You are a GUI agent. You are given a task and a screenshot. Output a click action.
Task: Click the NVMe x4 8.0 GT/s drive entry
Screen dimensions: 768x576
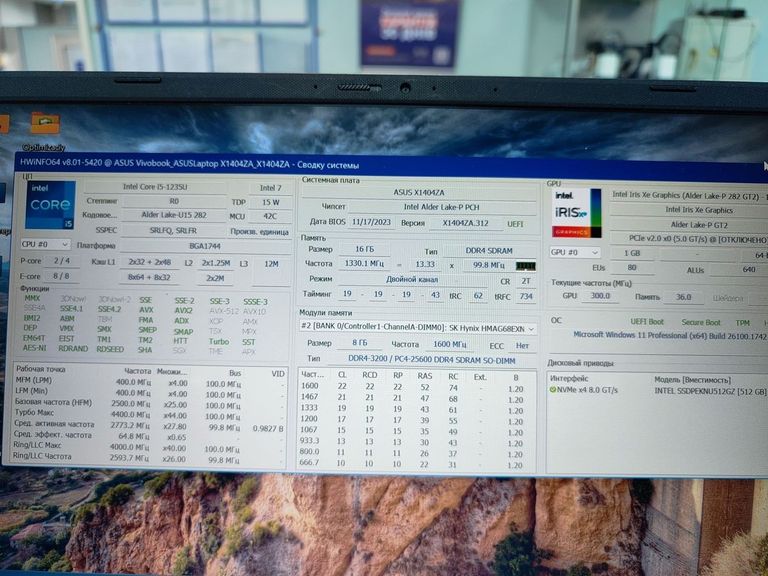(x=590, y=390)
